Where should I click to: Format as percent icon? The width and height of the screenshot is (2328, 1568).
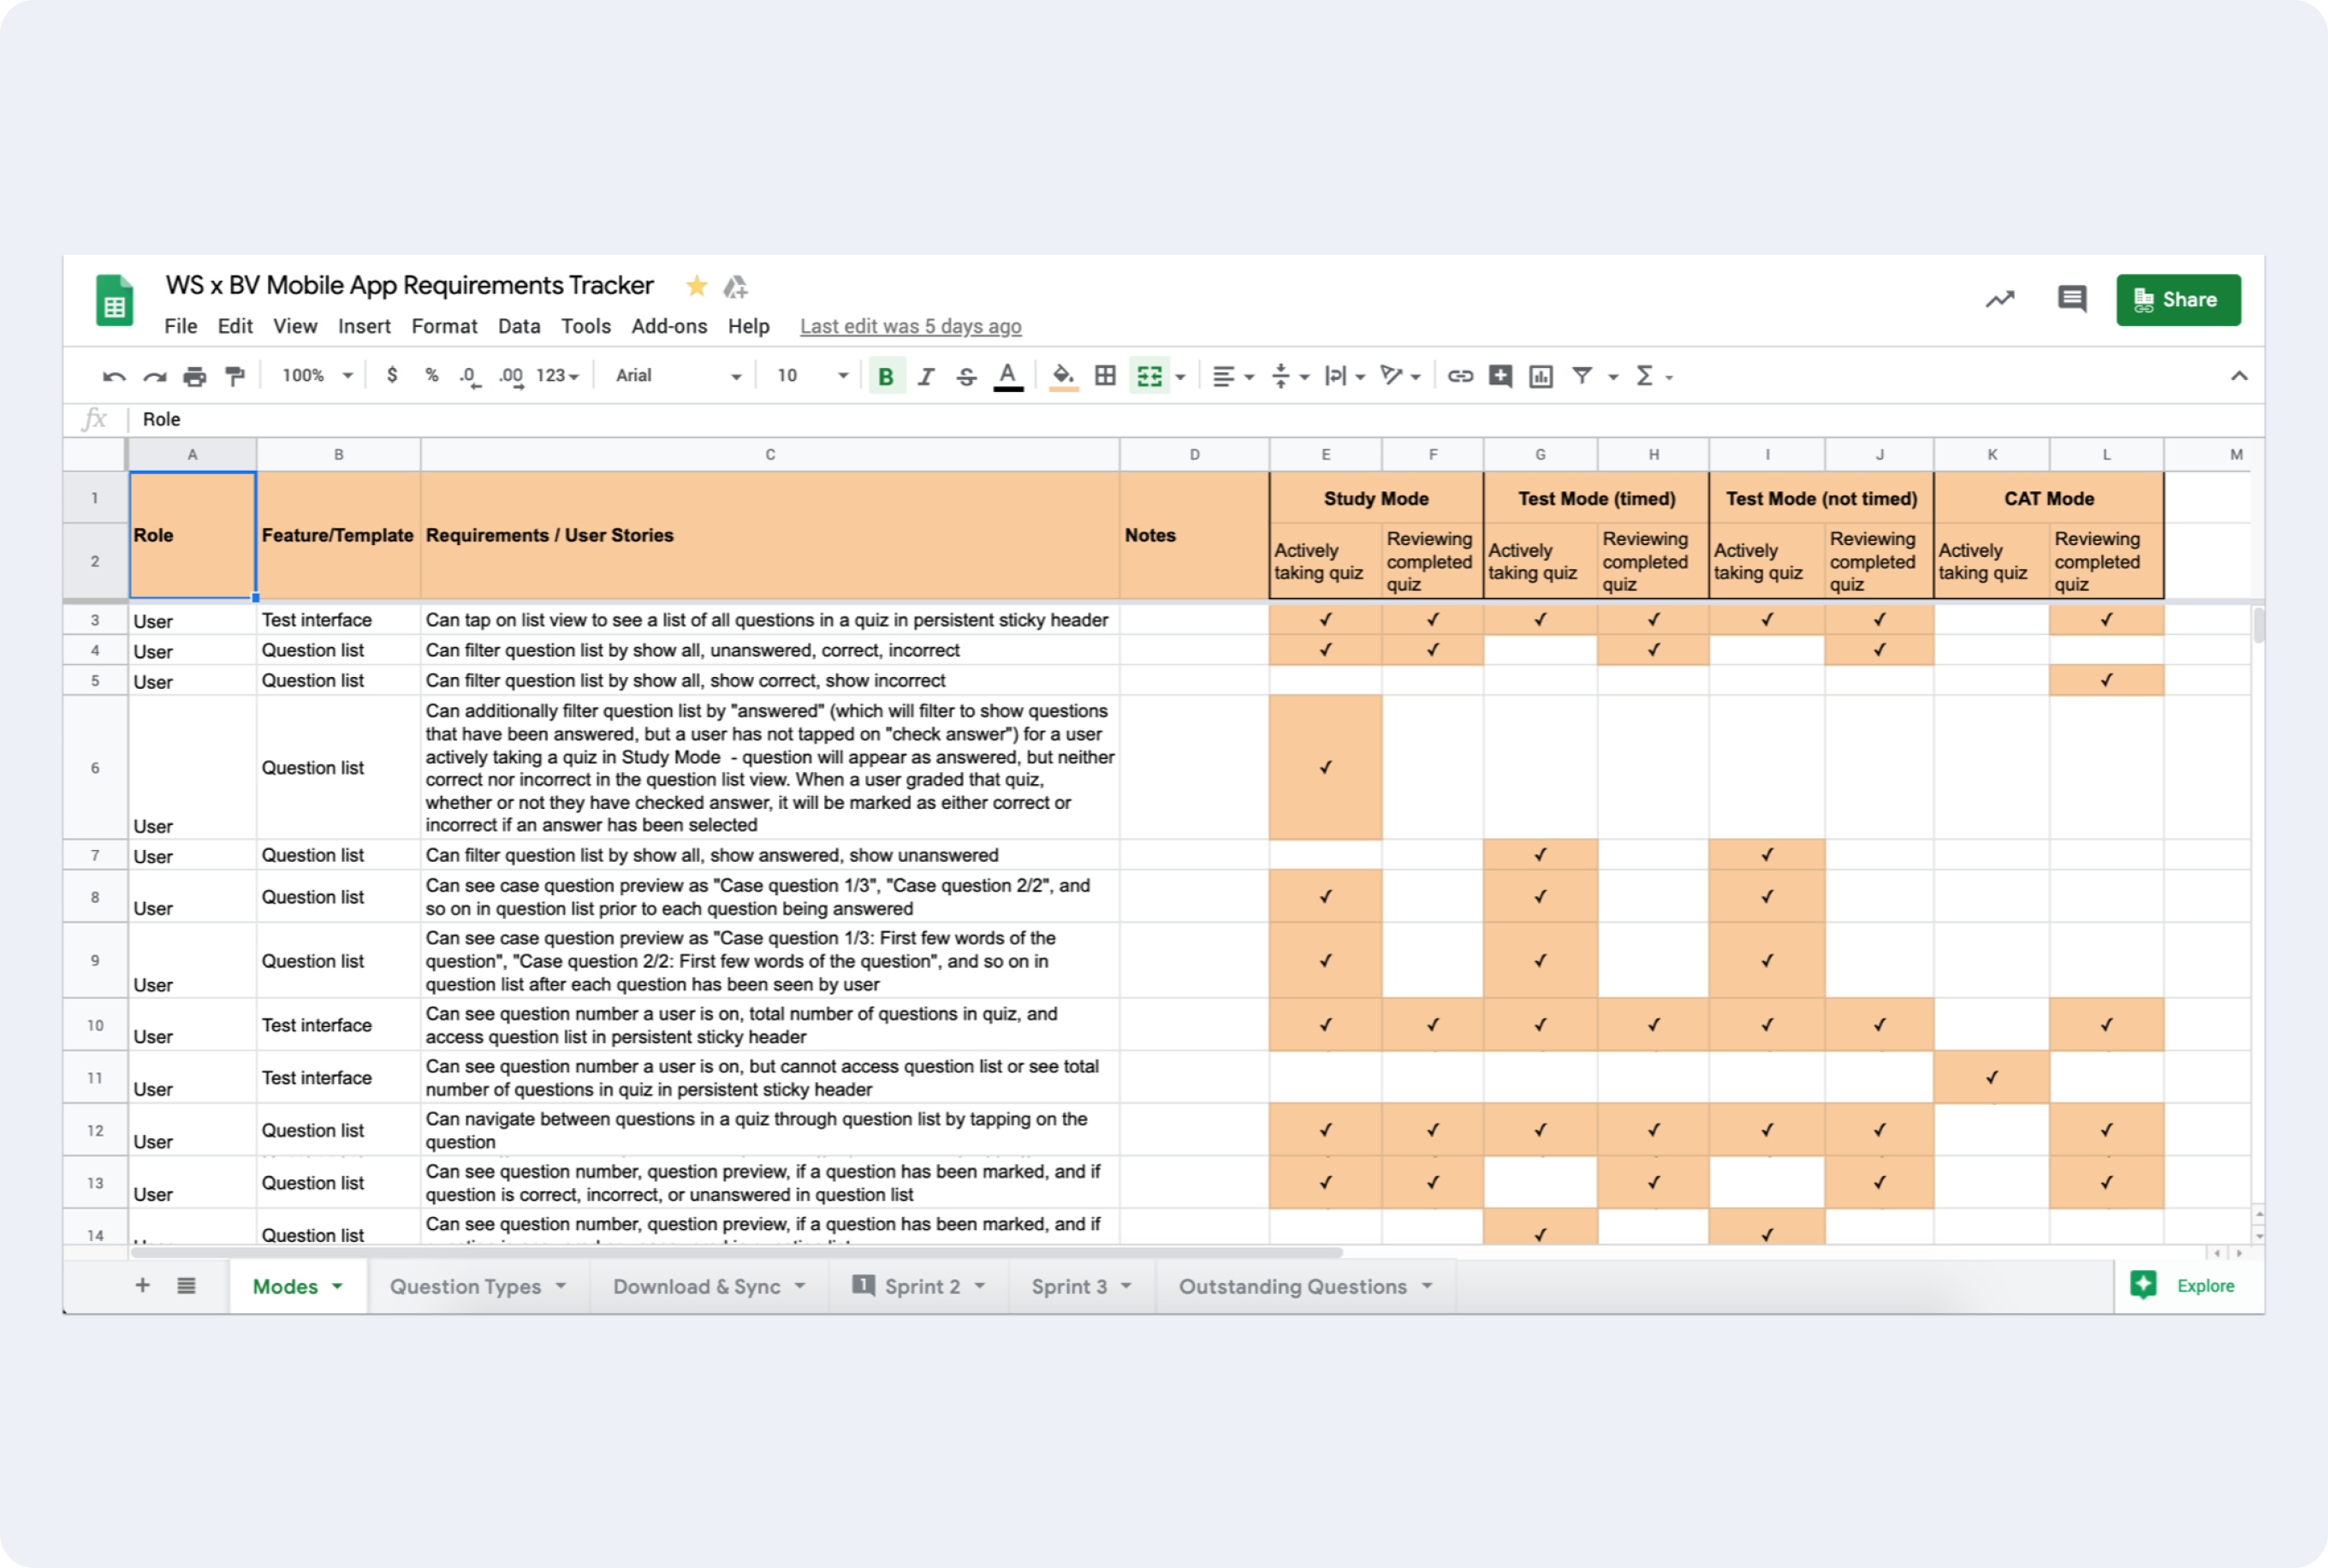click(x=431, y=375)
